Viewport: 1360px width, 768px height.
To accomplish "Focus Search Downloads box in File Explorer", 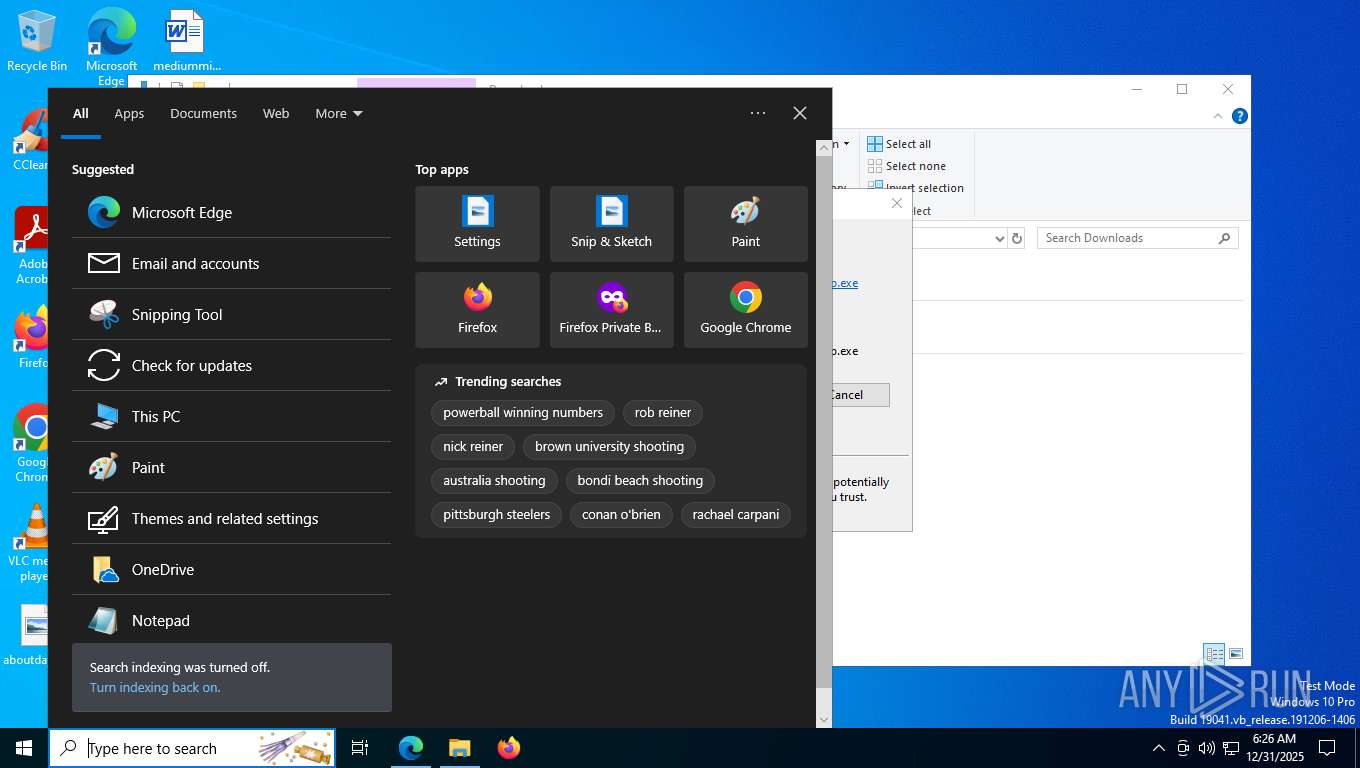I will click(1137, 238).
